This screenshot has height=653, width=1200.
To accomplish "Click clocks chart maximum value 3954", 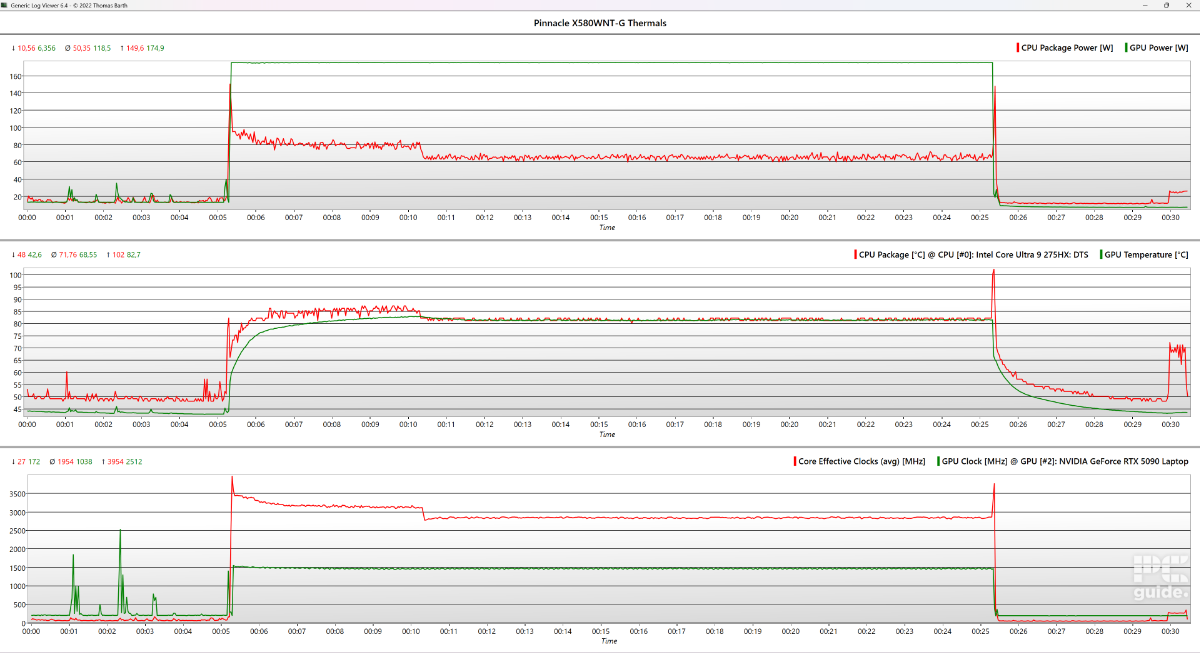I will (116, 462).
